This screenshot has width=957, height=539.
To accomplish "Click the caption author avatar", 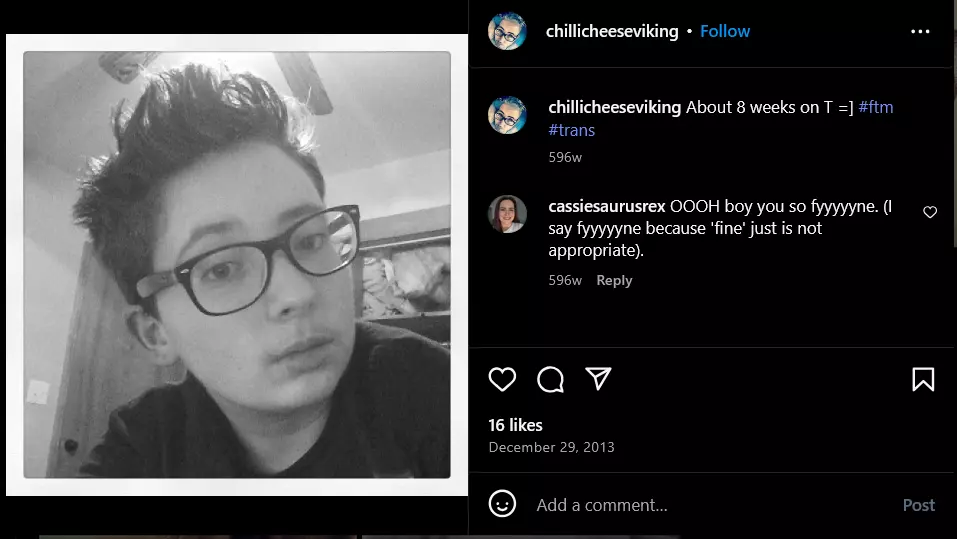I will [507, 115].
